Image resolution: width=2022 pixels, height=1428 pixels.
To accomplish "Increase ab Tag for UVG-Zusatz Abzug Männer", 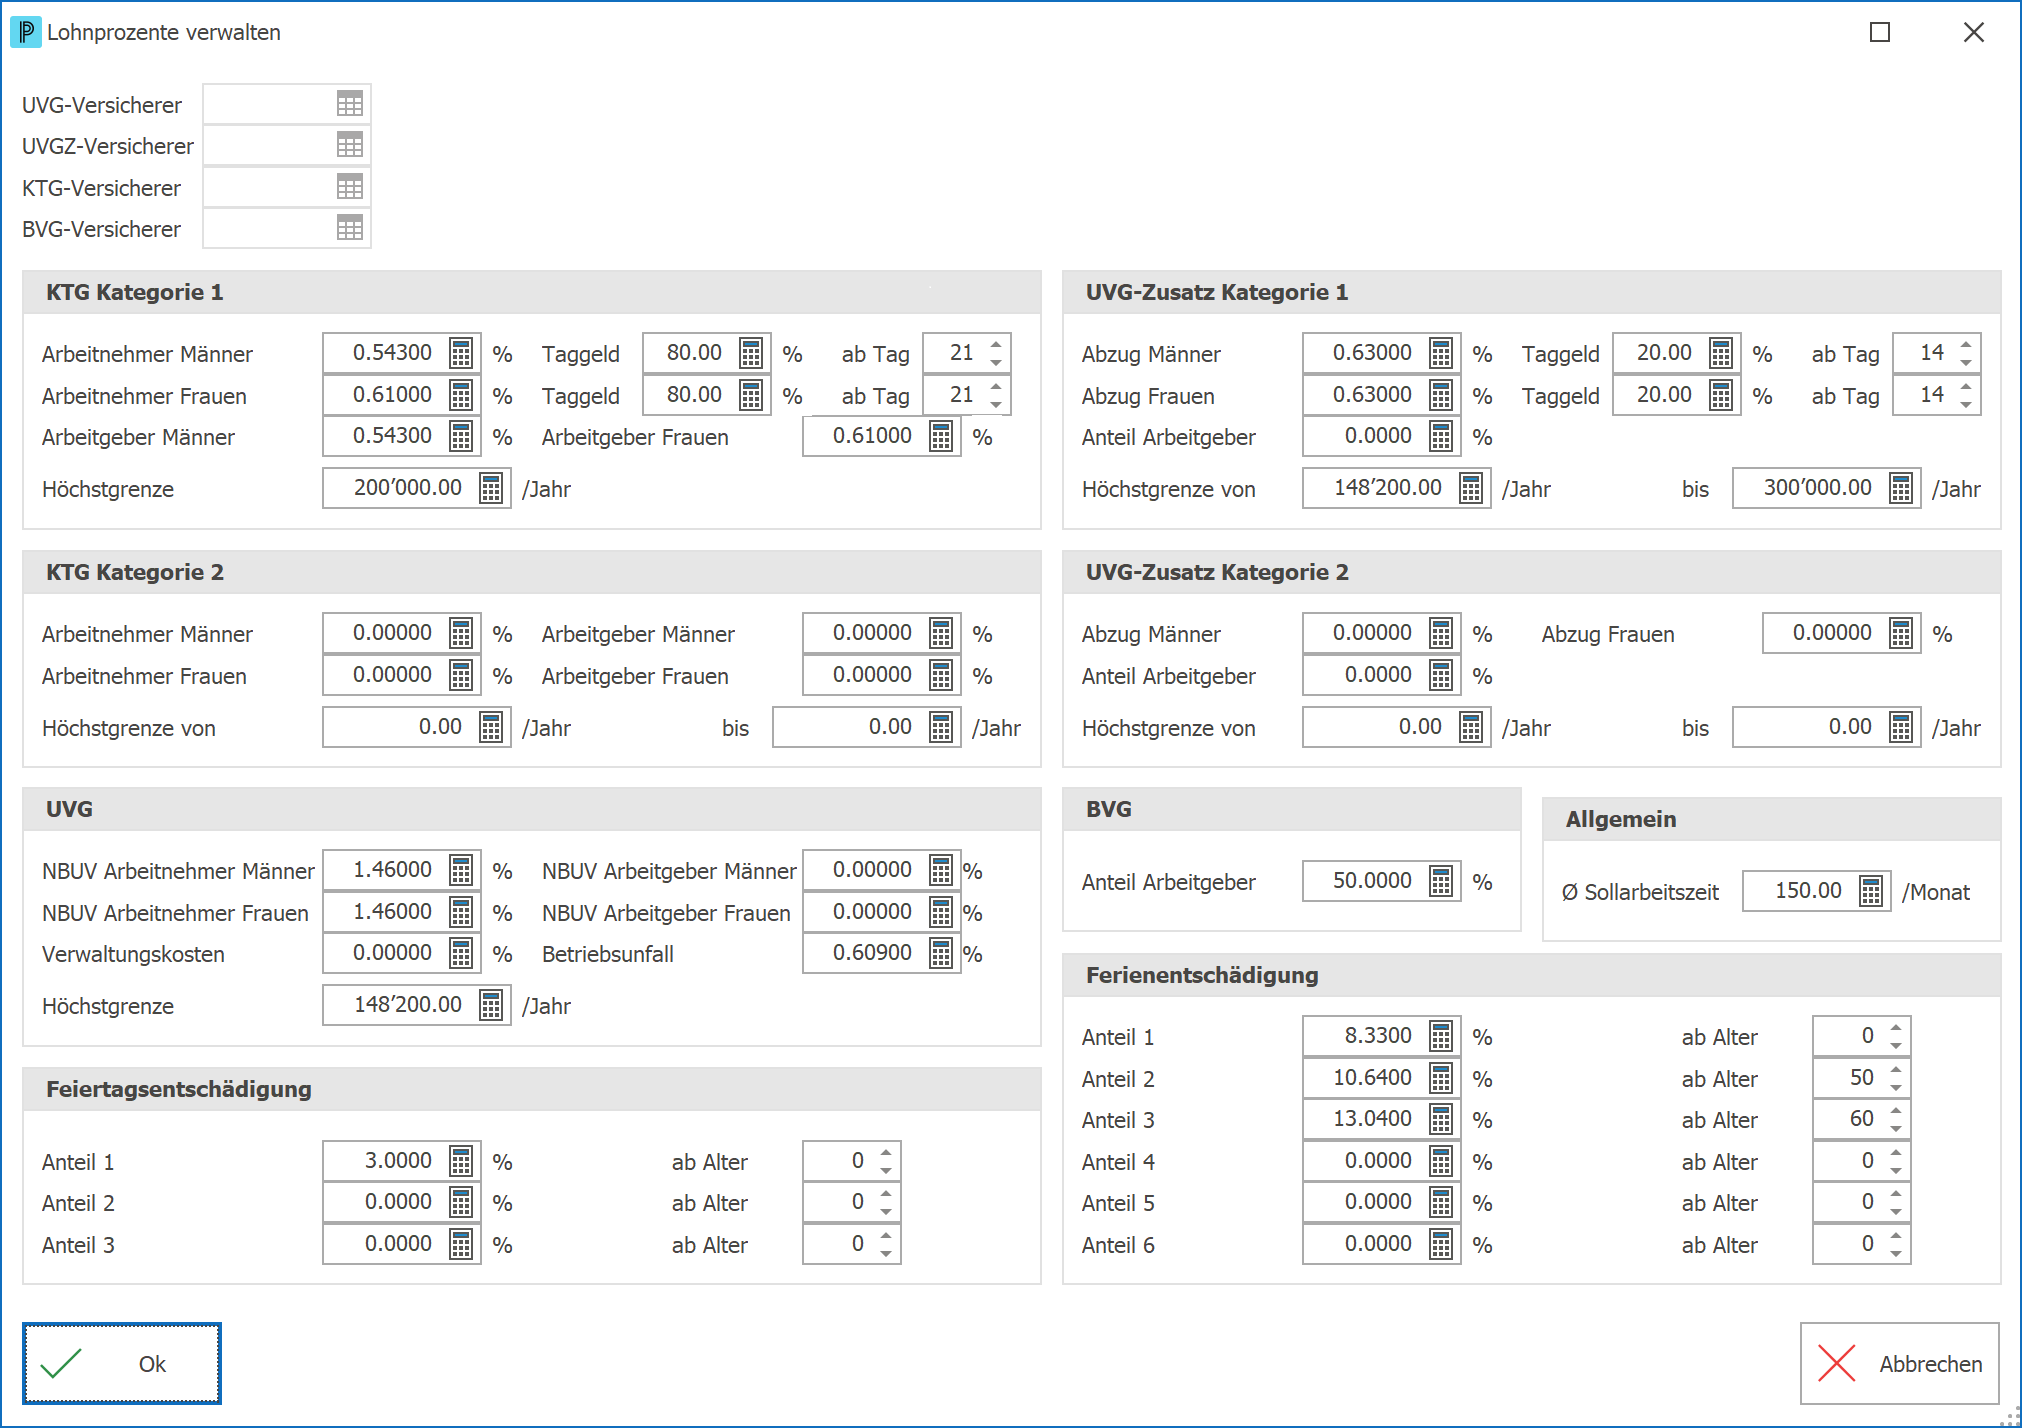I will coord(1966,344).
